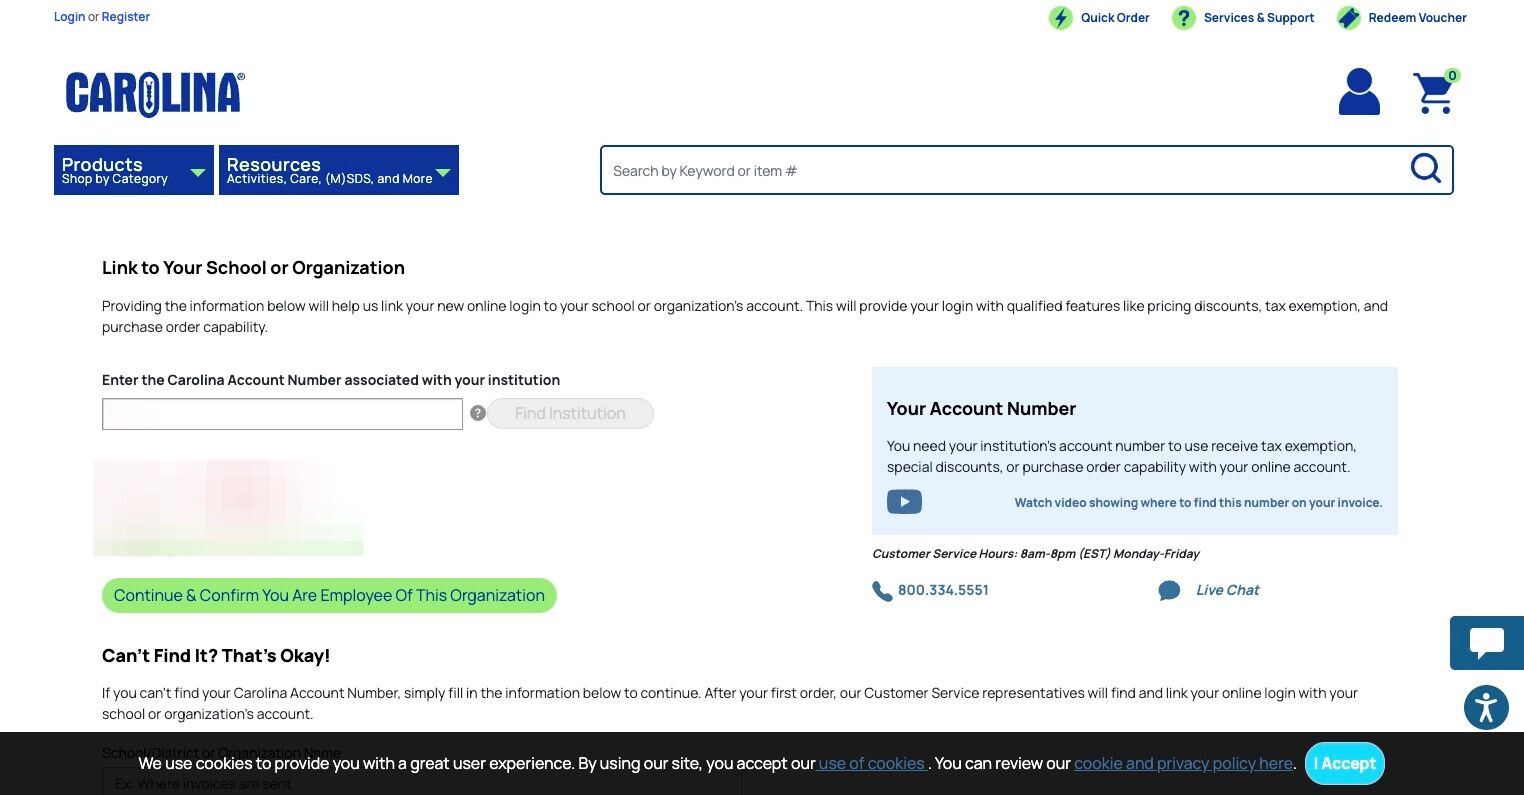
Task: Click the Live Chat speech bubble icon
Action: 1169,591
